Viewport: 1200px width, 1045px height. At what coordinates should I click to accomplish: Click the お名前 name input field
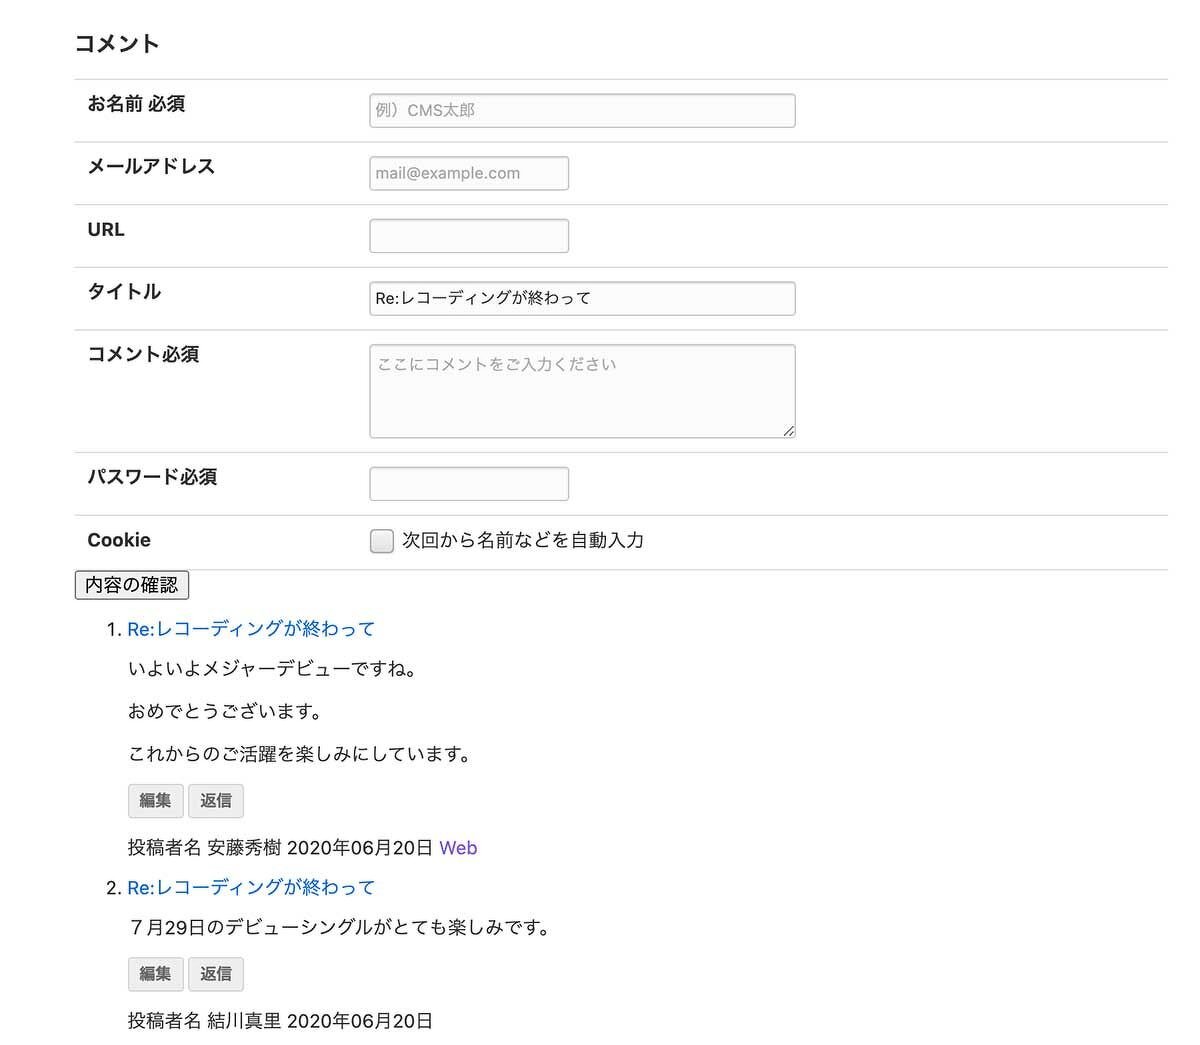[582, 110]
